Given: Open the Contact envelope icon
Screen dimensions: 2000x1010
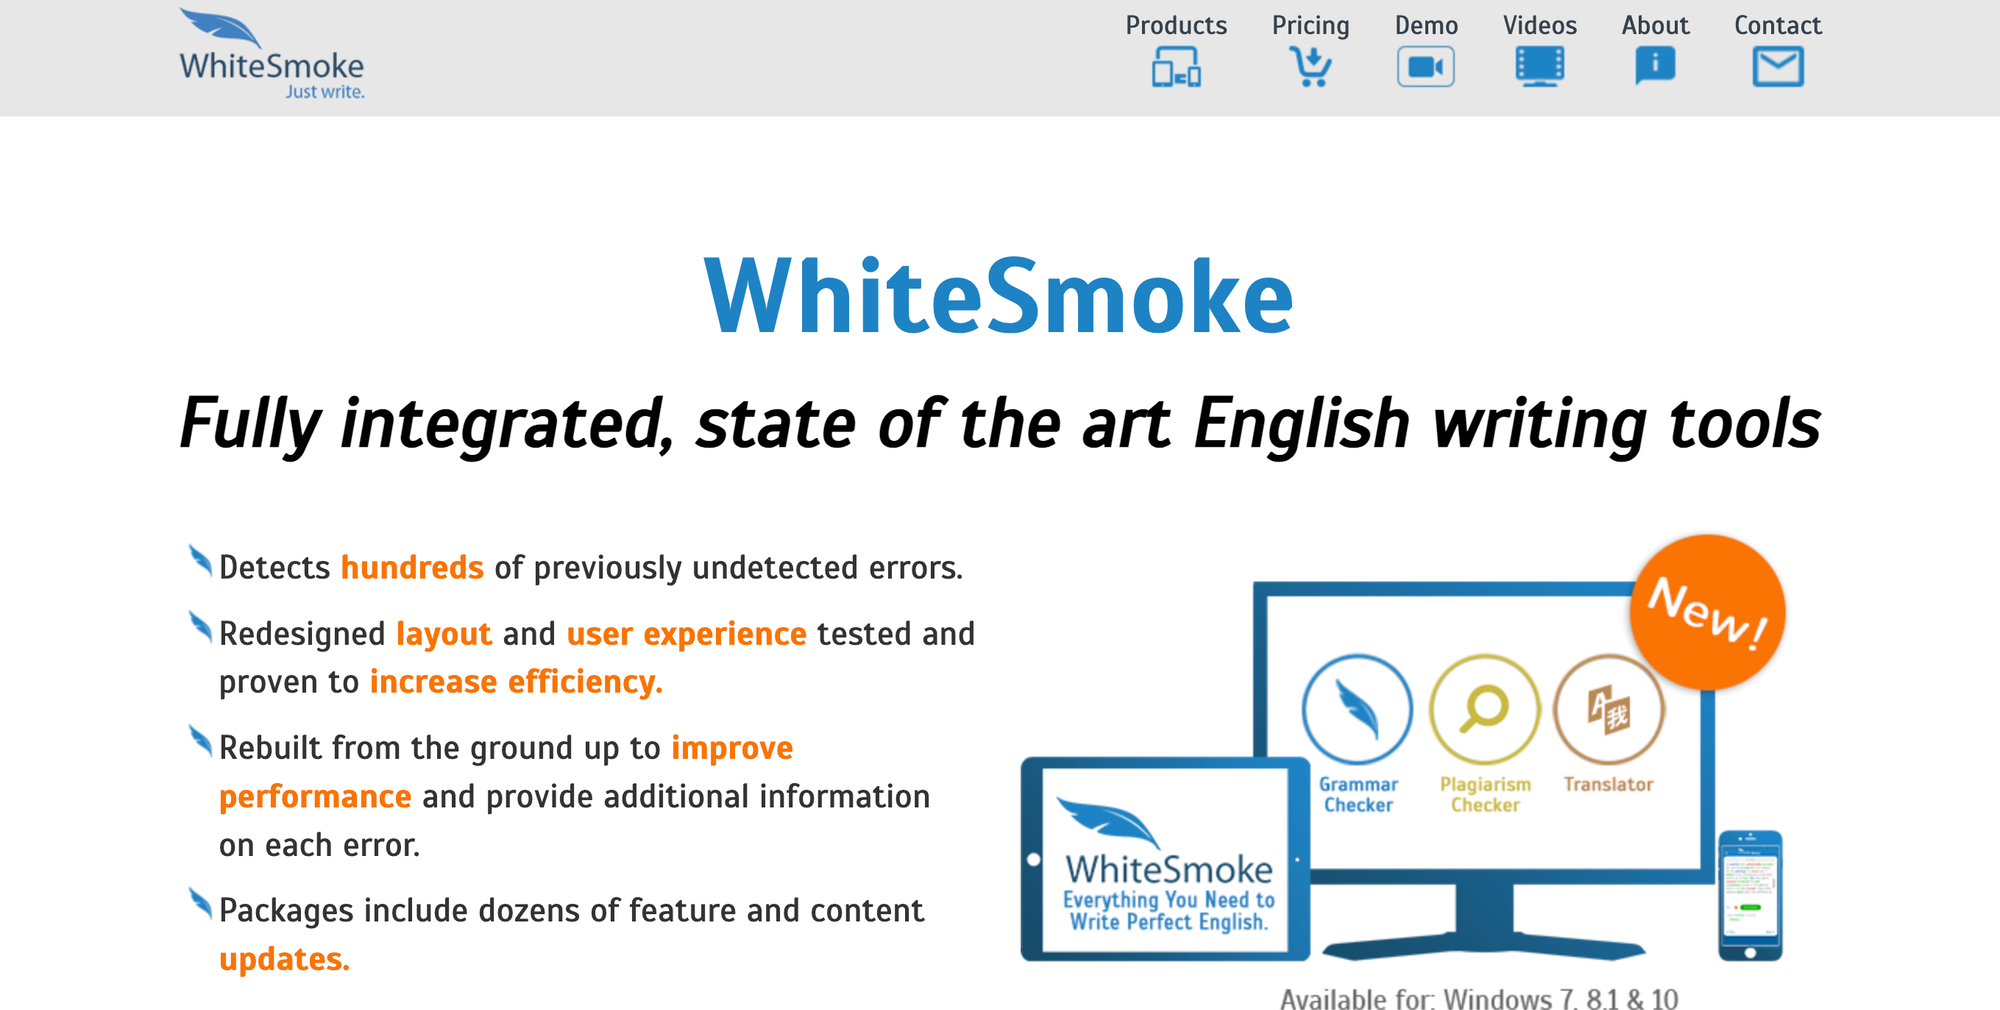Looking at the screenshot, I should pyautogui.click(x=1777, y=67).
